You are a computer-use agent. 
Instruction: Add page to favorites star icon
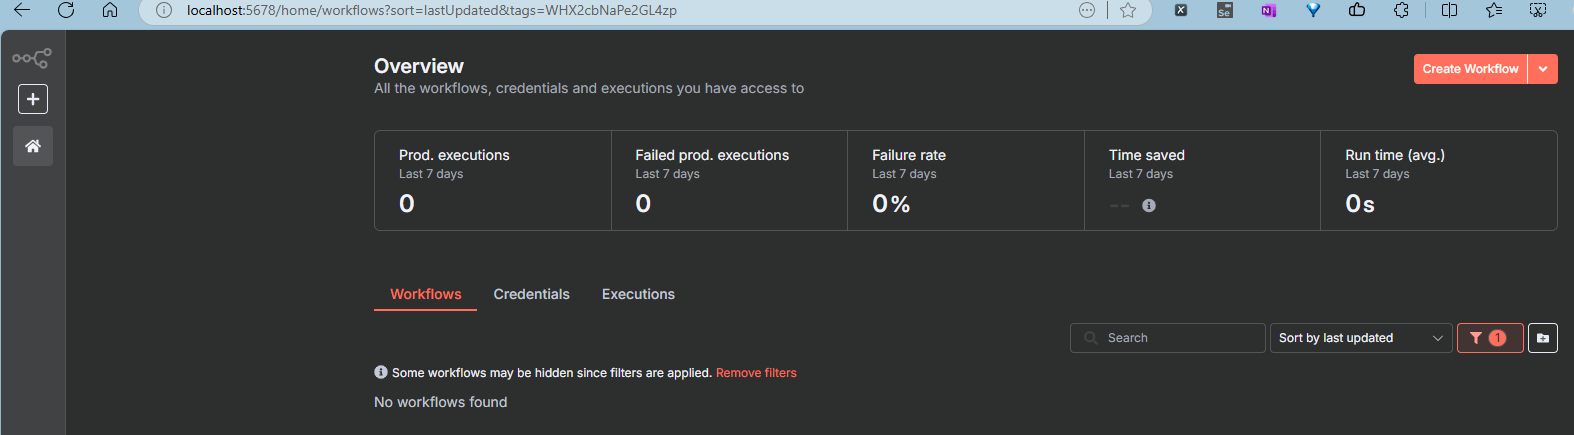1128,10
